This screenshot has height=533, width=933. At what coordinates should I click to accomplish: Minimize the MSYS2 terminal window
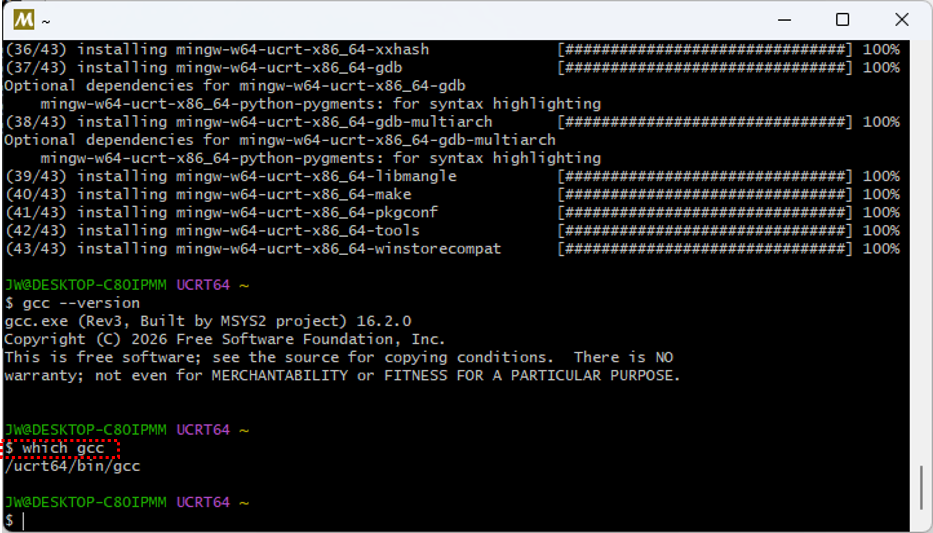pyautogui.click(x=784, y=20)
